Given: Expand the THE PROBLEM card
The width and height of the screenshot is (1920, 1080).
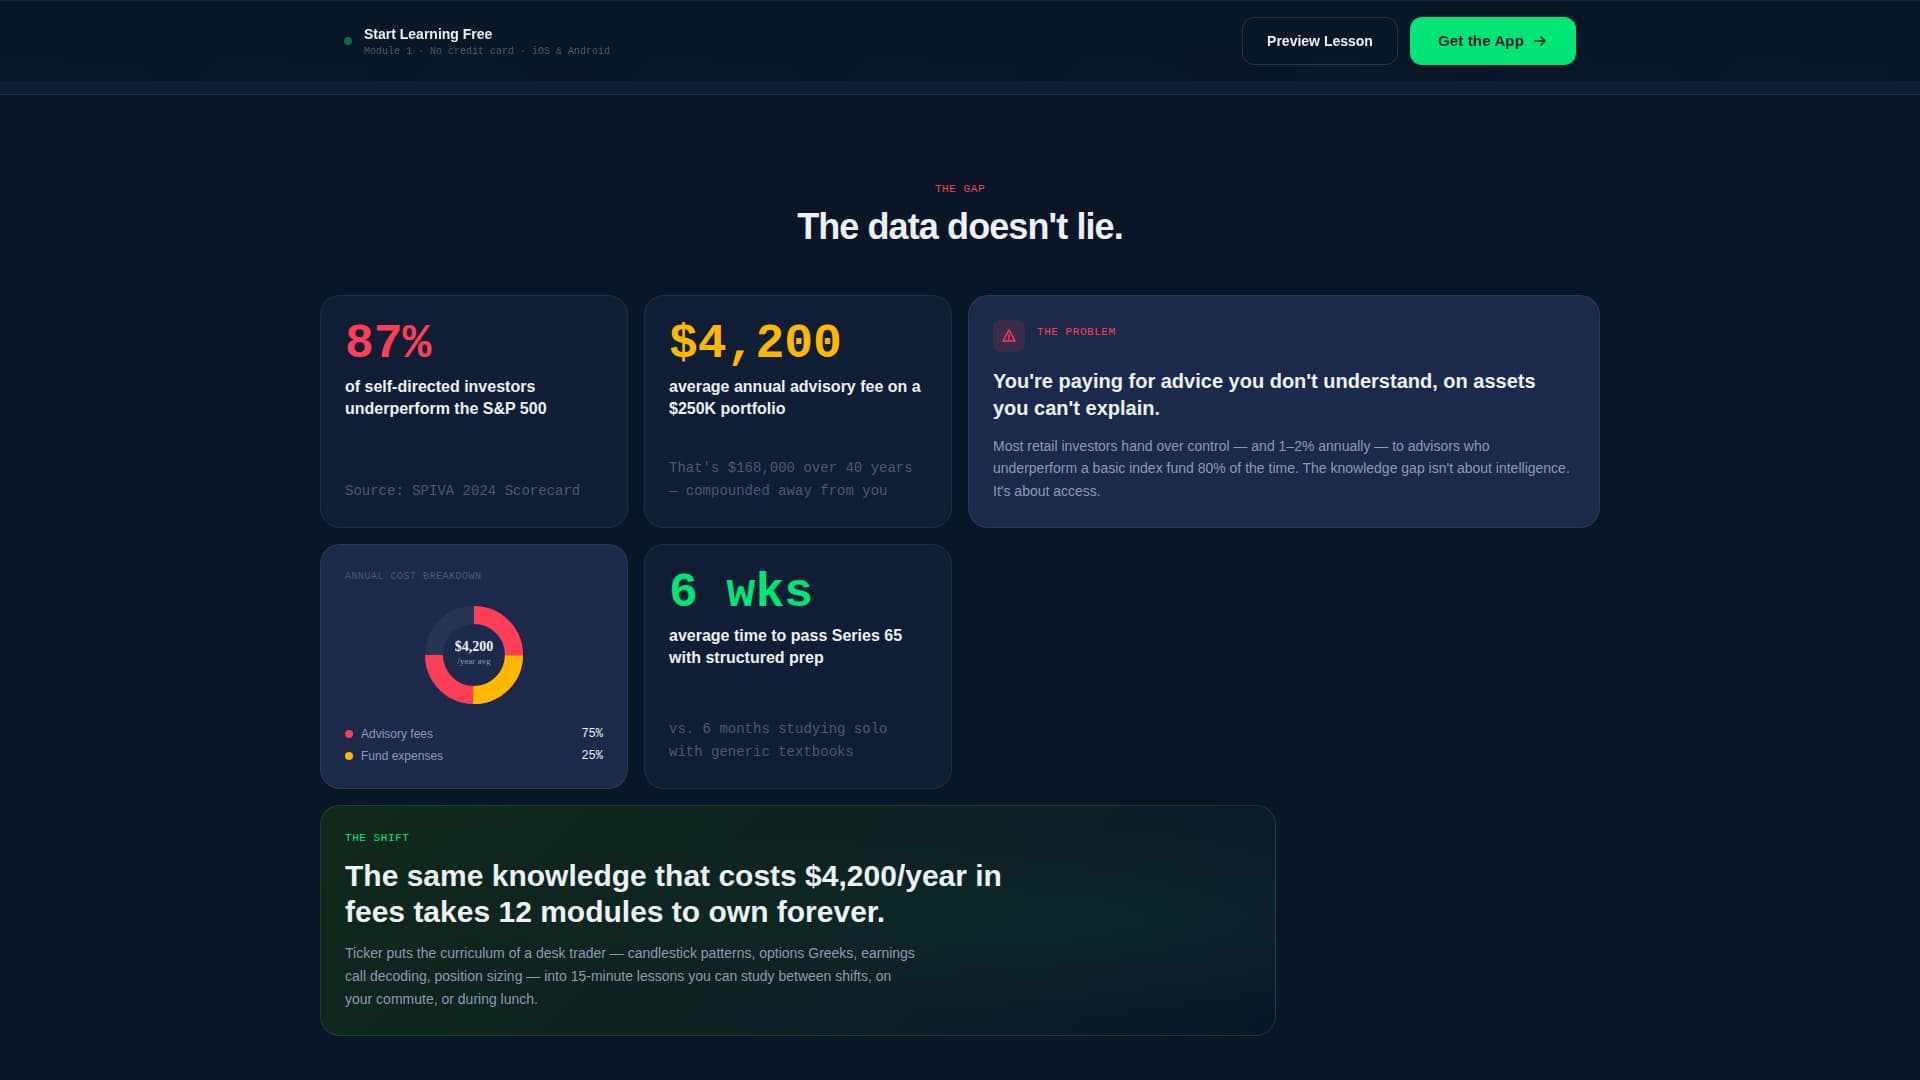Looking at the screenshot, I should [1284, 411].
